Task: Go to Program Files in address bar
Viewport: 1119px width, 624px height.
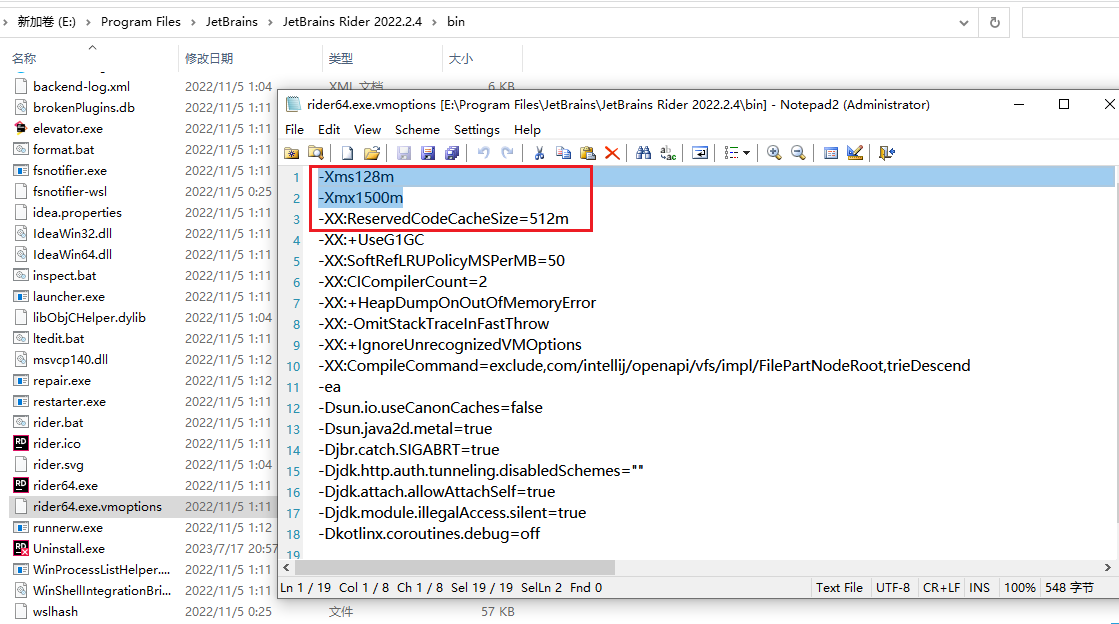Action: [x=141, y=22]
